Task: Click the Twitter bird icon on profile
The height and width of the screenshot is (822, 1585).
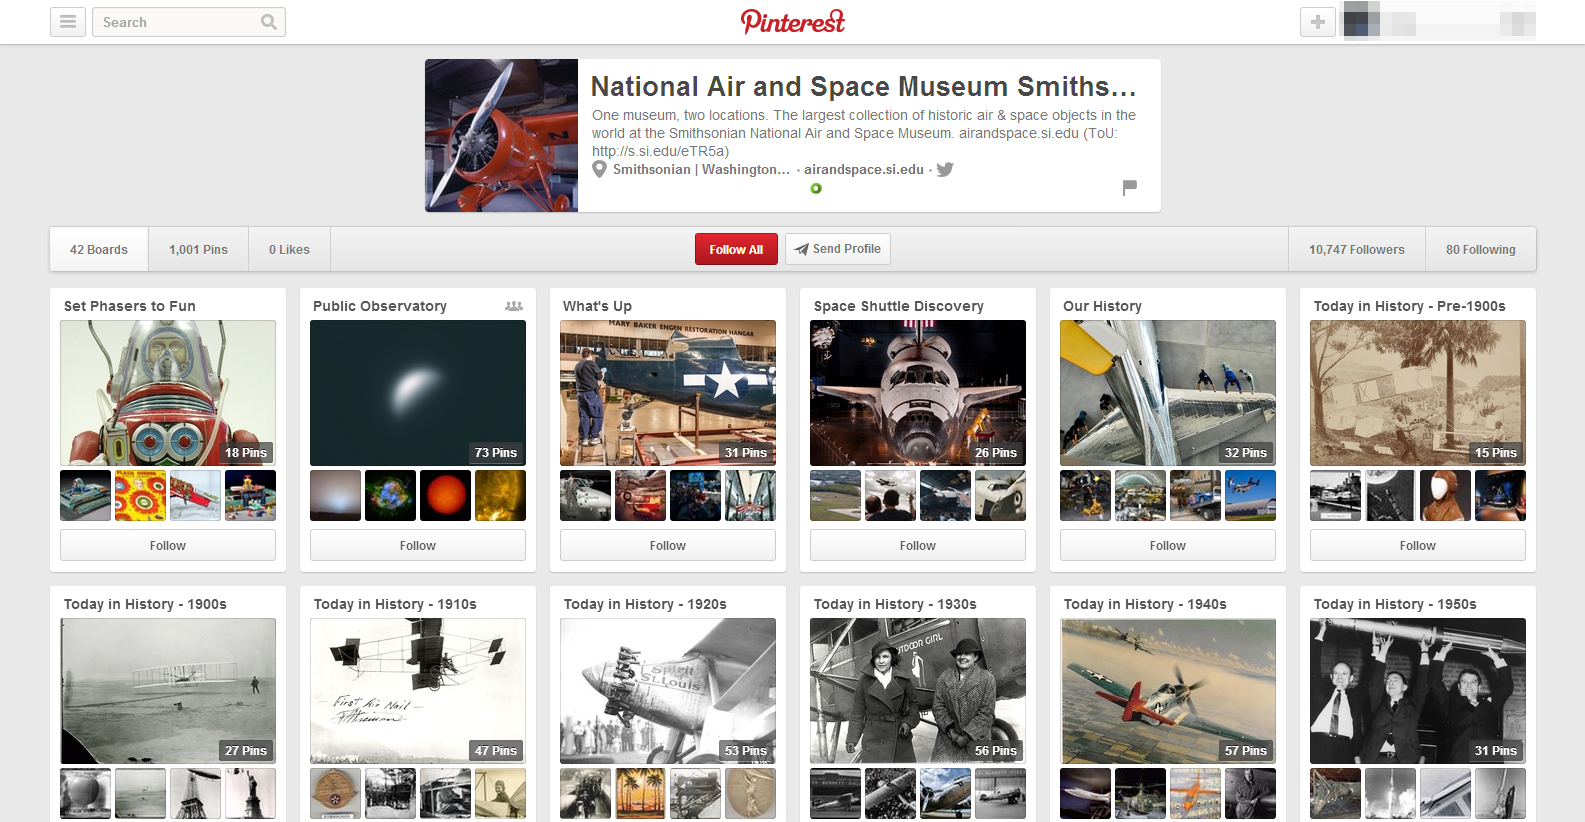Action: tap(945, 169)
